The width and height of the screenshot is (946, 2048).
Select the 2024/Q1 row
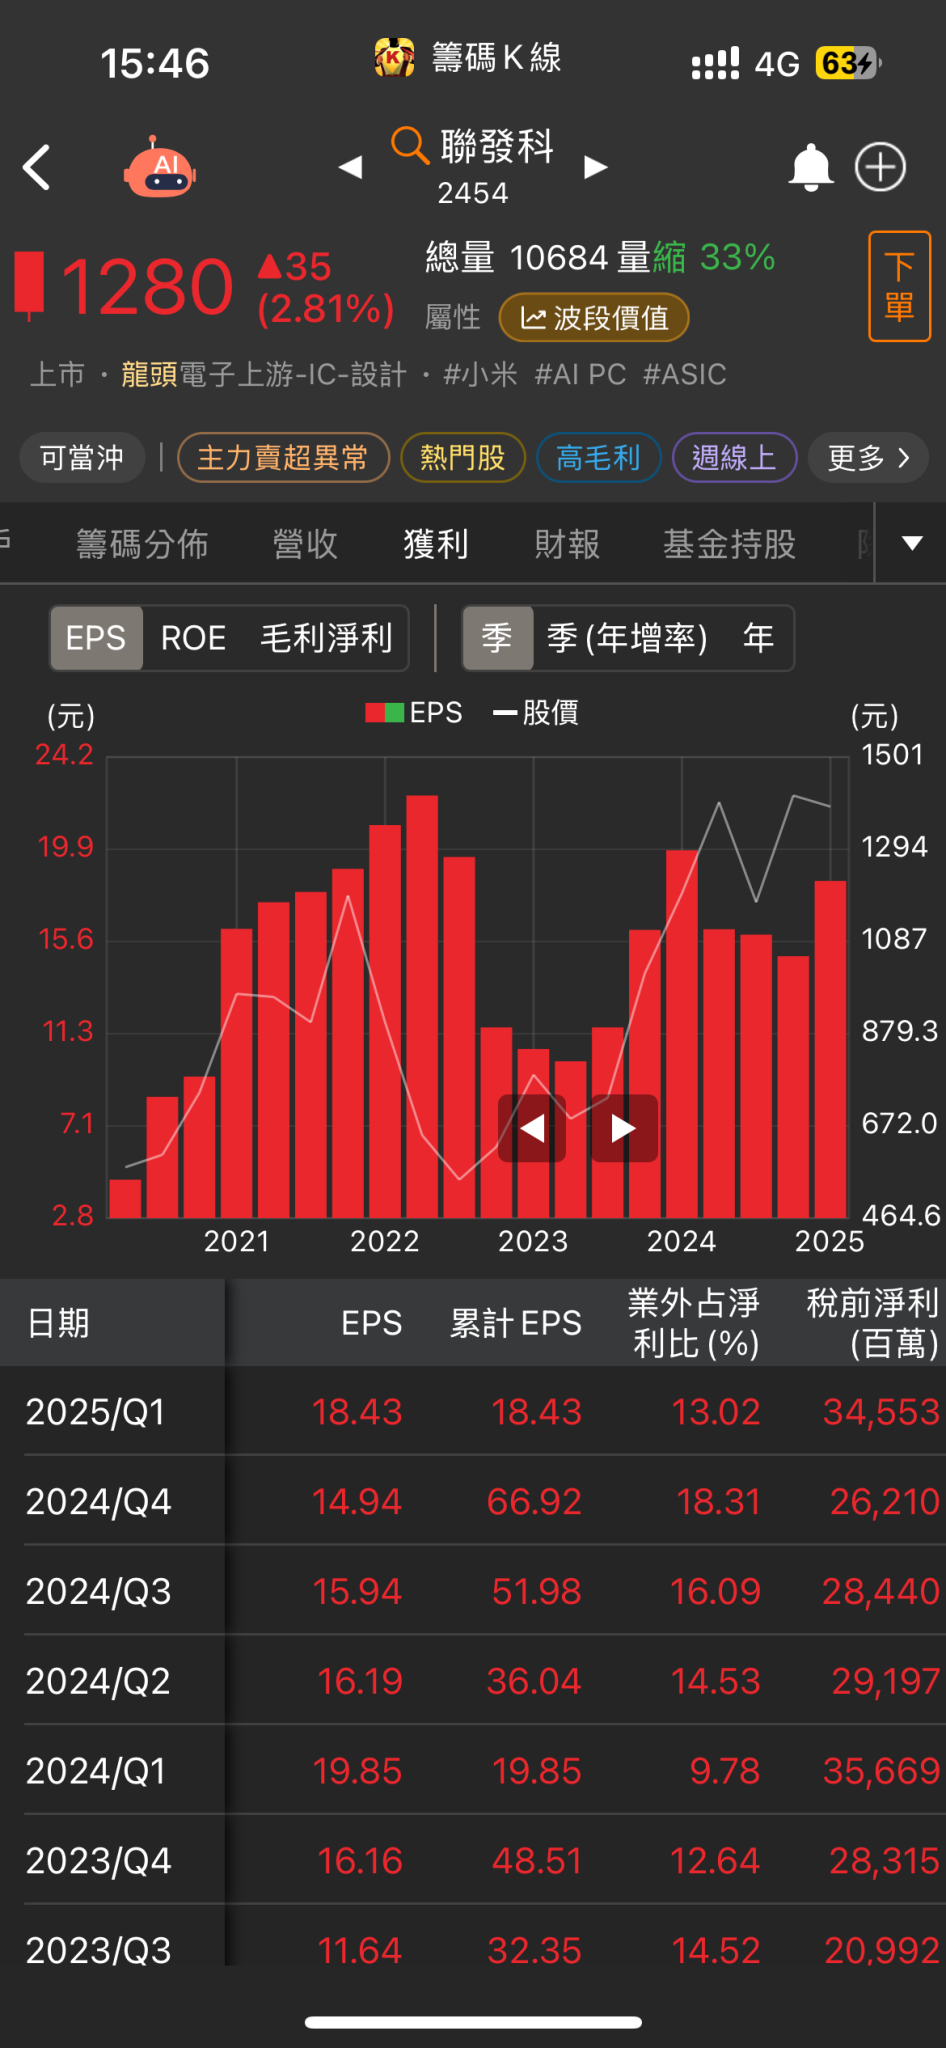(473, 1771)
